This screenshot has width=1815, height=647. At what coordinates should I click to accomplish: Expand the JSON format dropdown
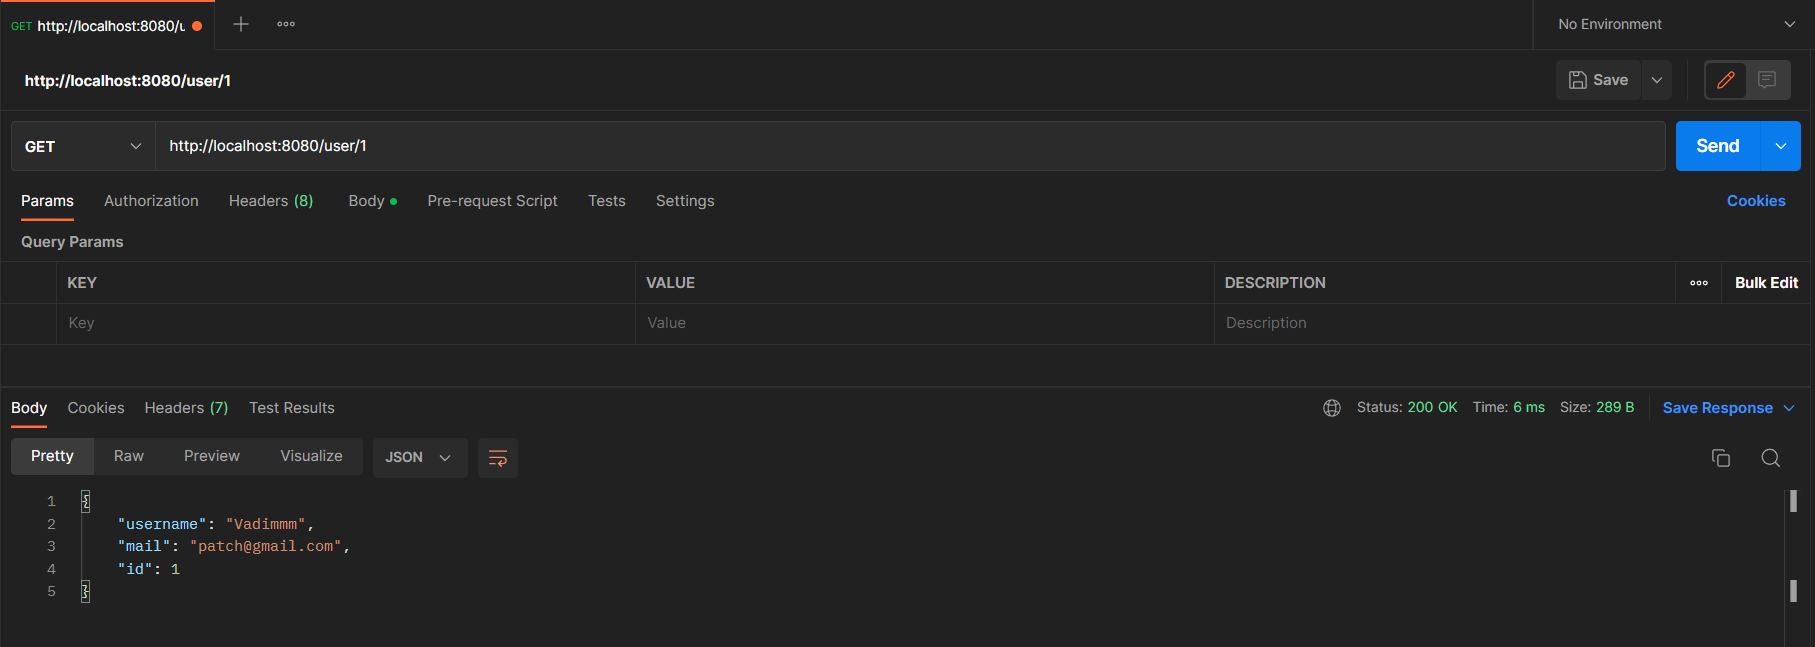coord(419,458)
